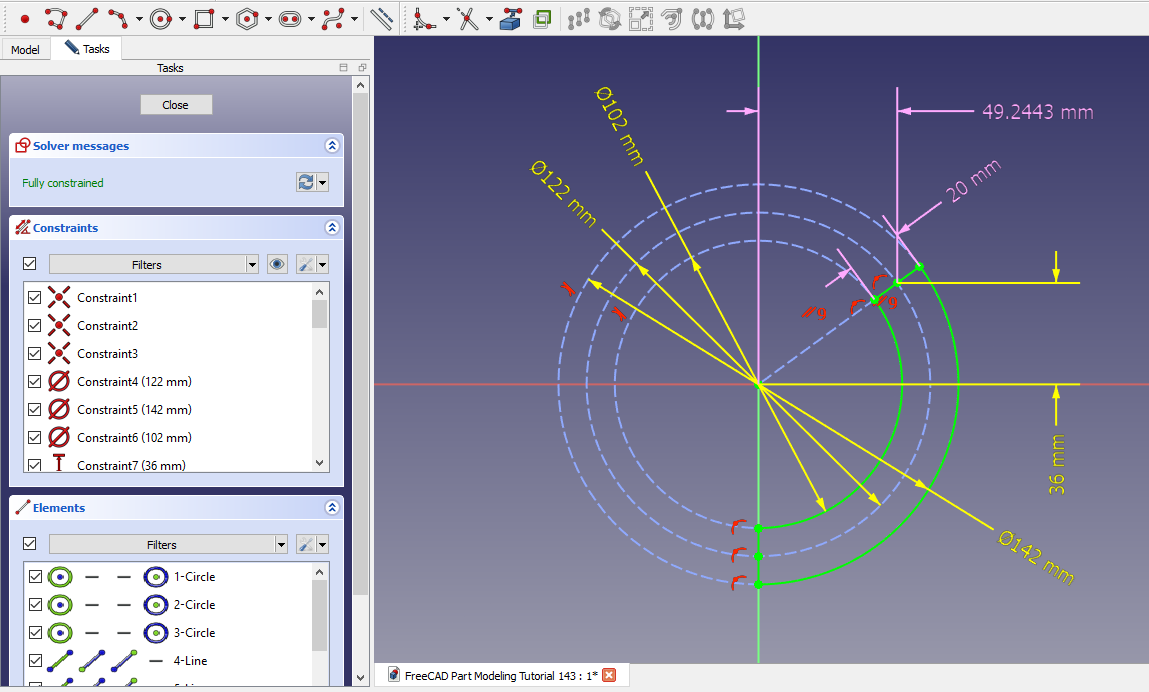
Task: Collapse the Solver messages section
Action: 332,146
